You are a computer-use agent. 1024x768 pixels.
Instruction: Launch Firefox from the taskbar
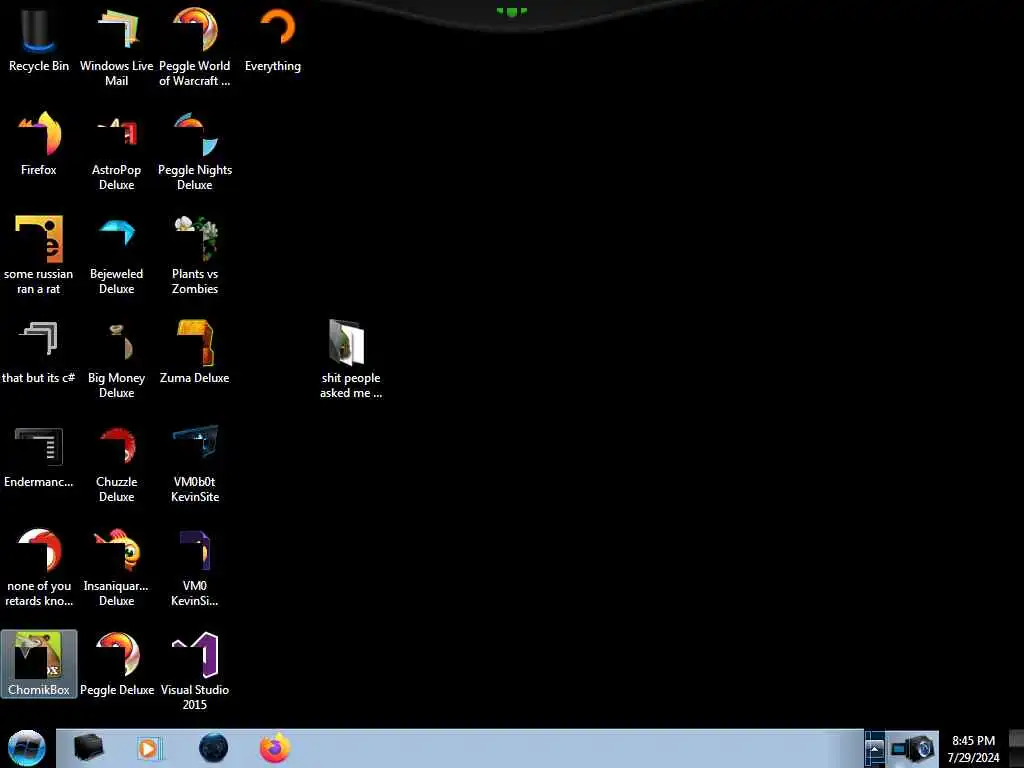point(275,748)
